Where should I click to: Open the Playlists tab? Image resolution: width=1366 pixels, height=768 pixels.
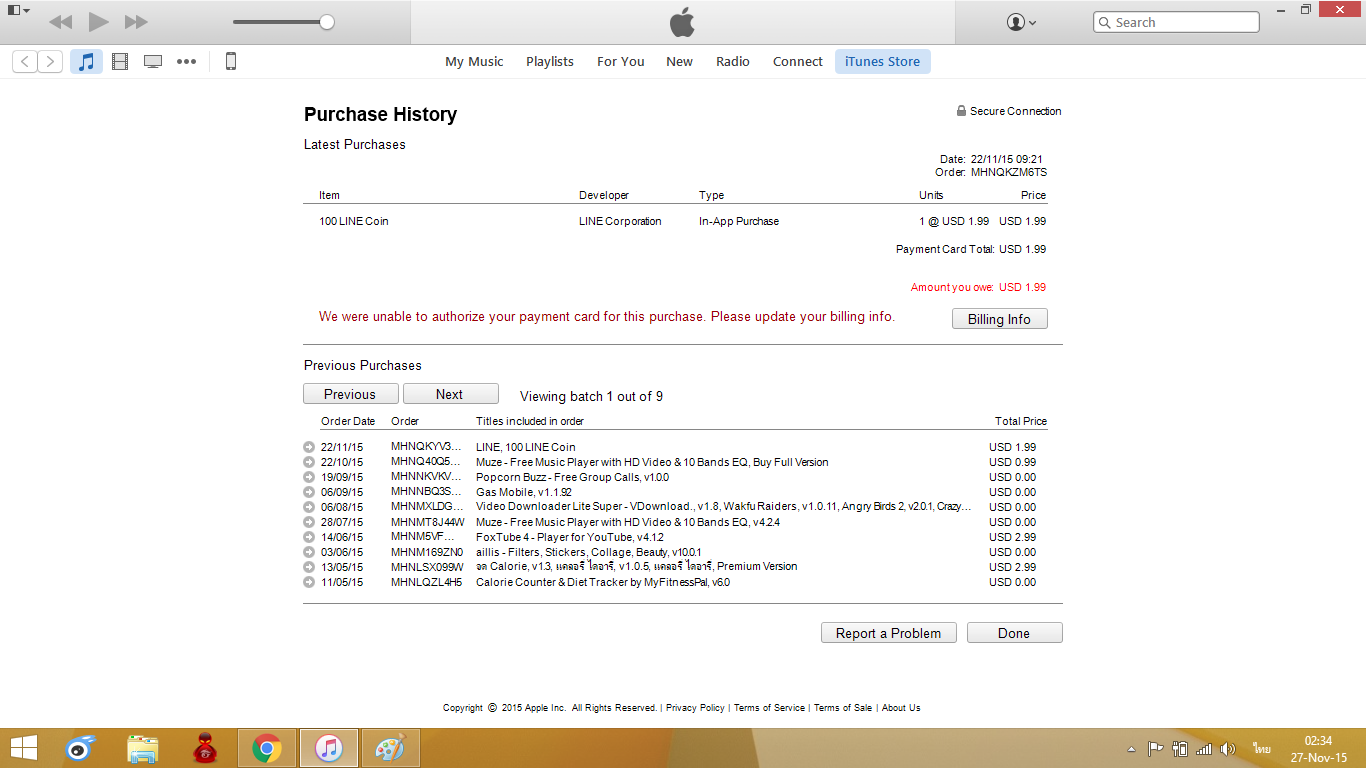(550, 61)
